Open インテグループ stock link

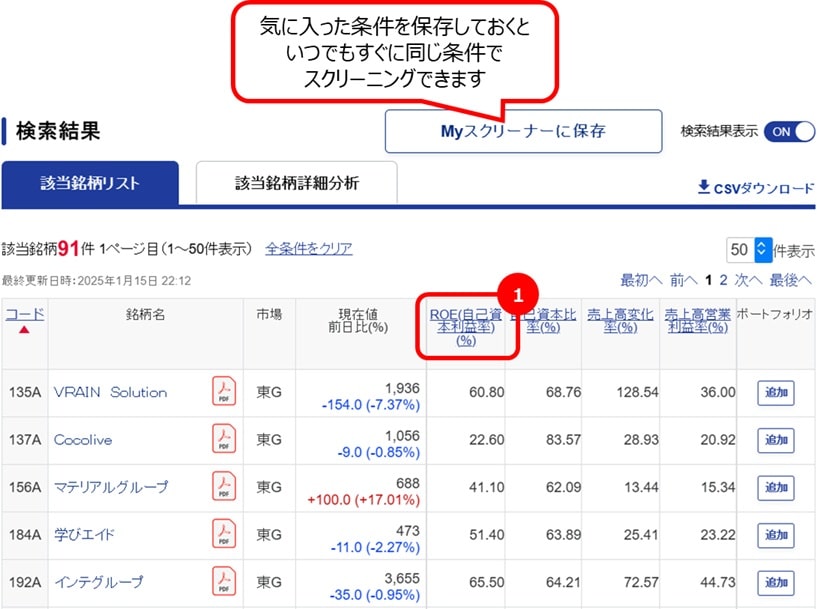pyautogui.click(x=98, y=582)
